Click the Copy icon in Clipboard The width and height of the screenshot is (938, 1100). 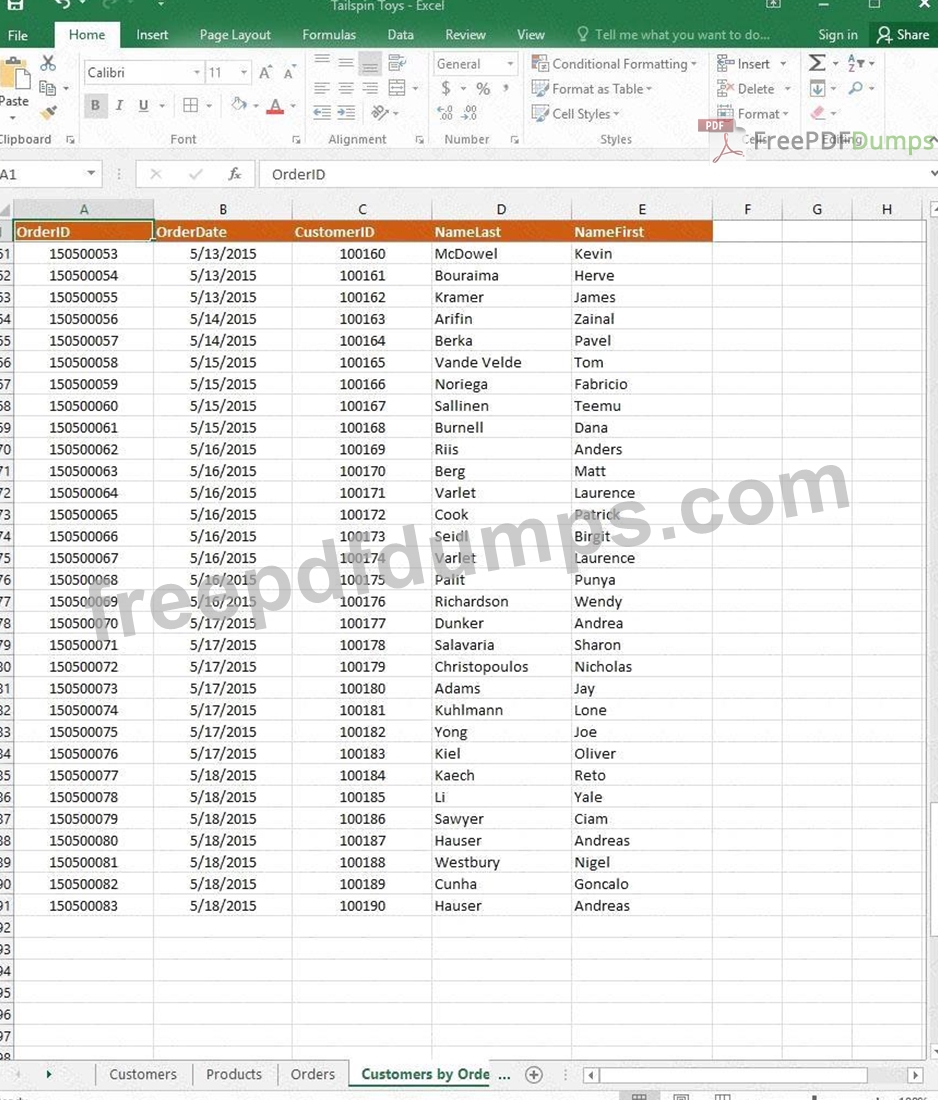[x=48, y=88]
